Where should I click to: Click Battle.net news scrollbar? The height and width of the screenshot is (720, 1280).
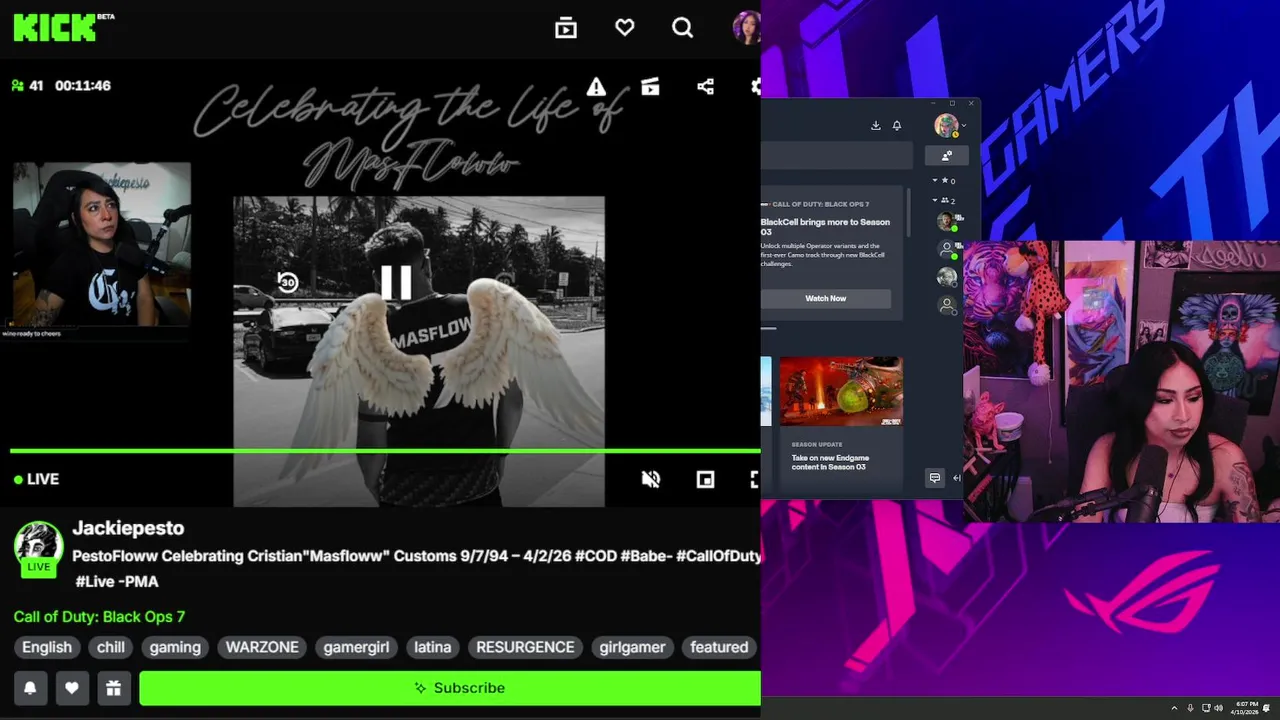908,212
